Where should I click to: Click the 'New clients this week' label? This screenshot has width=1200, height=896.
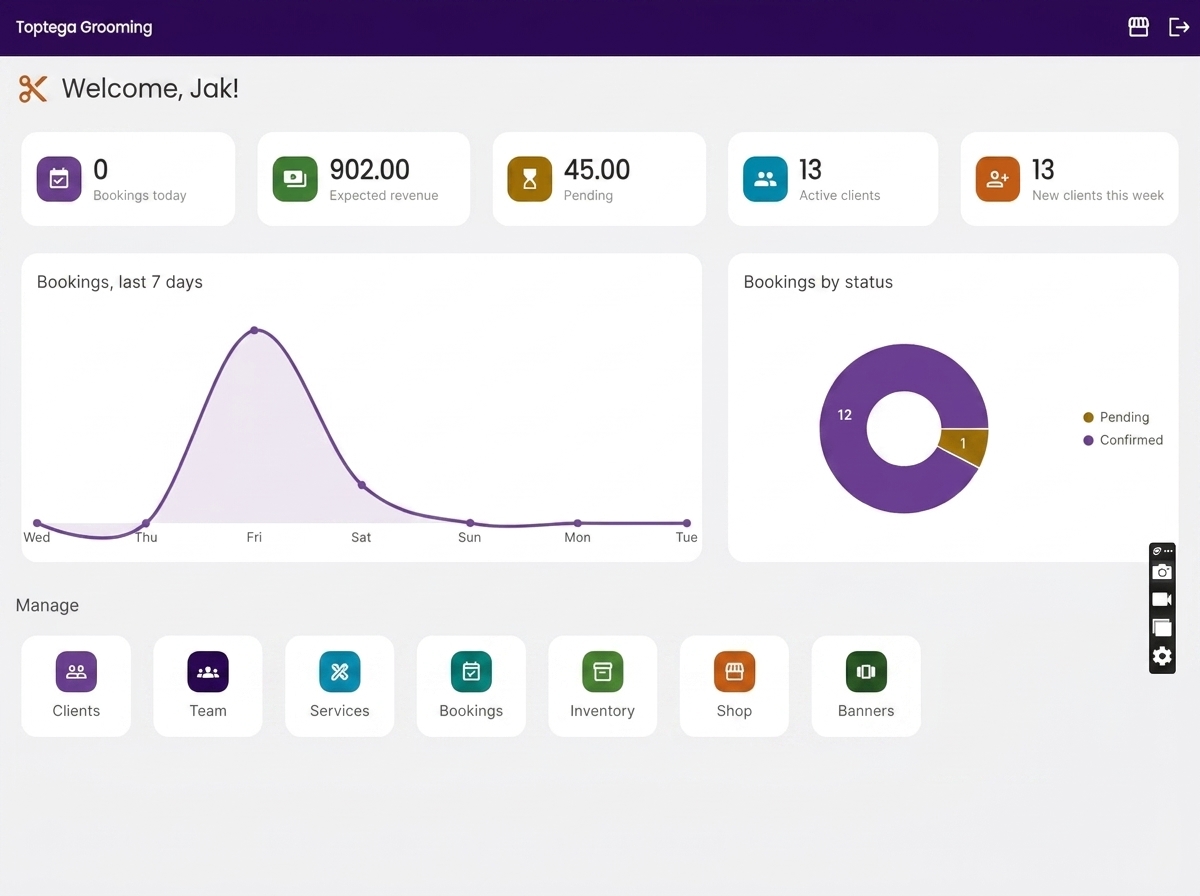point(1098,196)
